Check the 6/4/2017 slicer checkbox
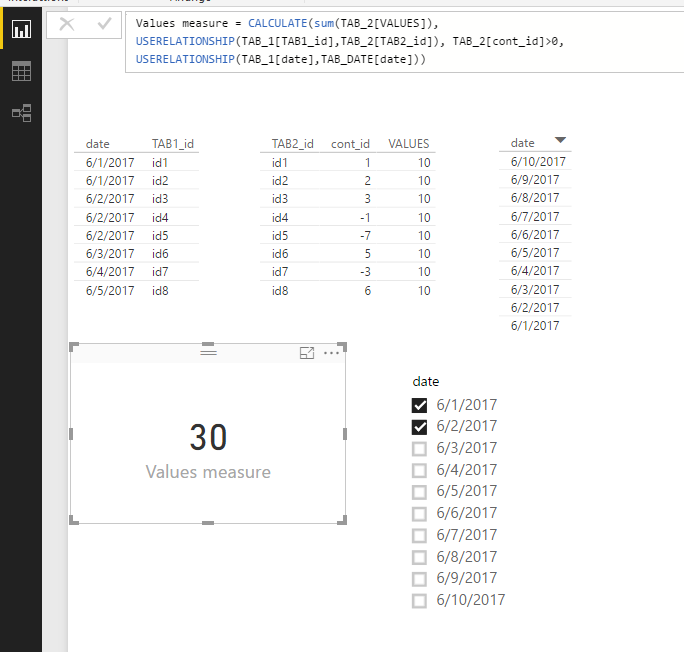The height and width of the screenshot is (652, 684). [419, 471]
